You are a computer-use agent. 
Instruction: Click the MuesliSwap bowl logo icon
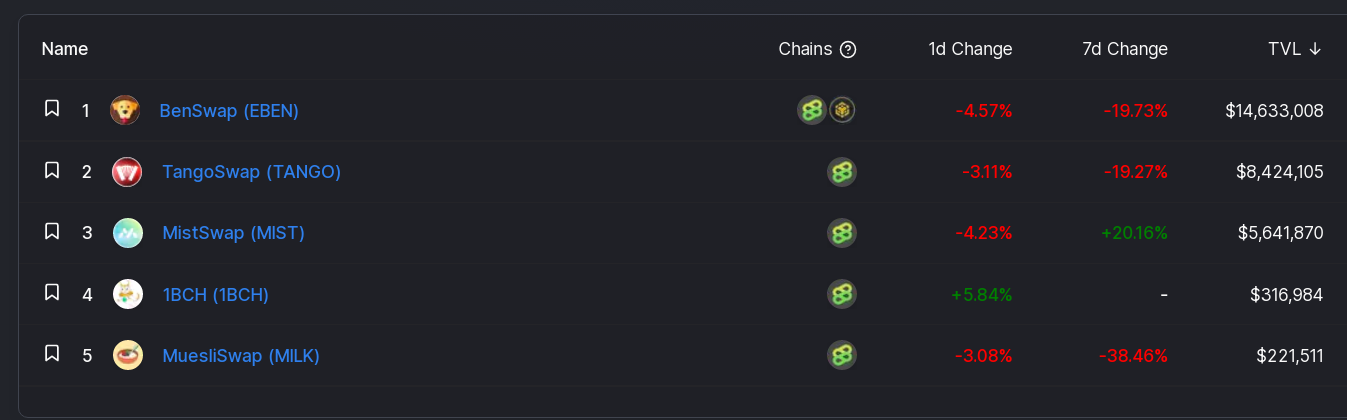127,355
